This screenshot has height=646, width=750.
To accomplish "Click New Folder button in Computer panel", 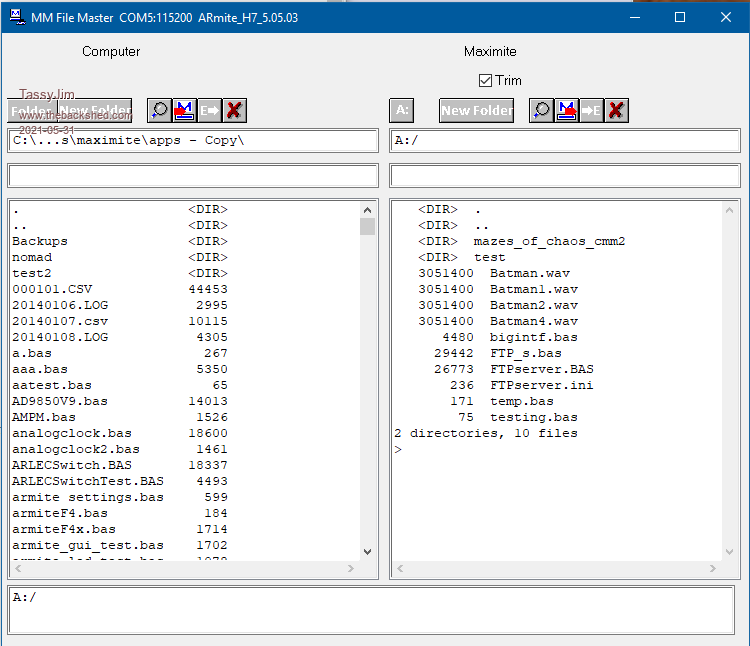I will tap(95, 110).
